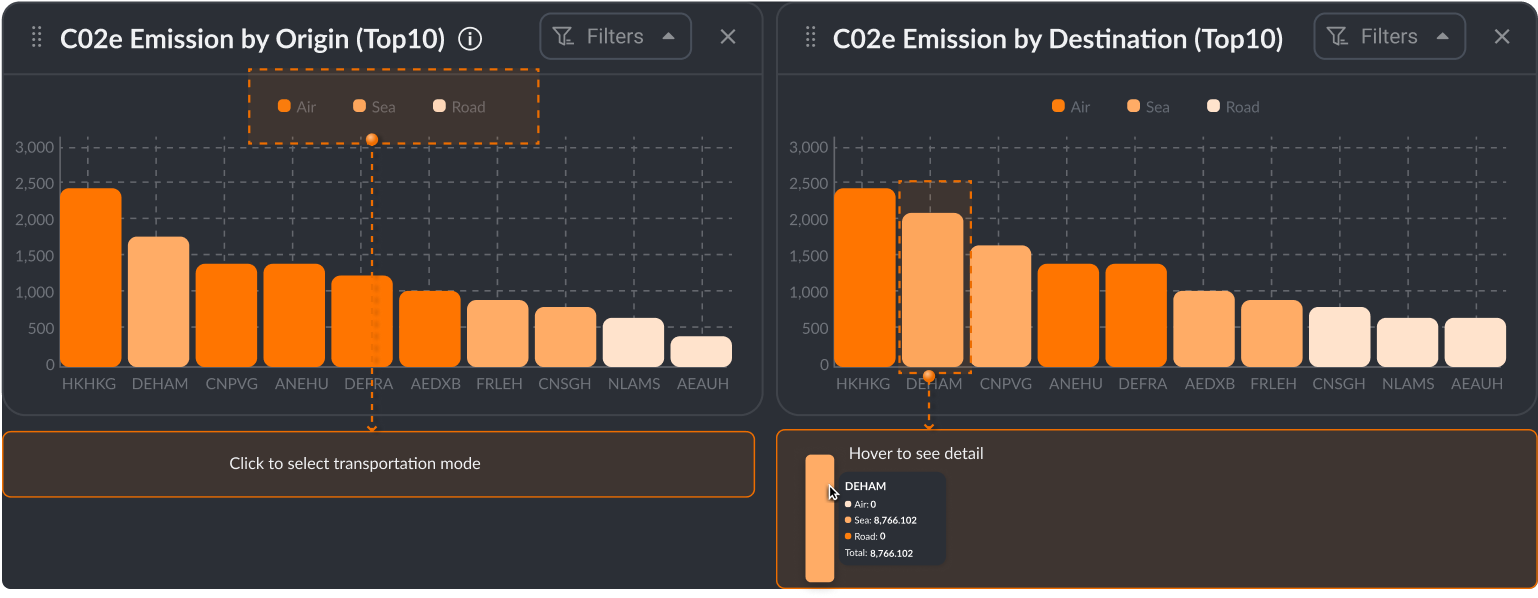The width and height of the screenshot is (1538, 598).
Task: Click the sample bar in hover detail box
Action: point(819,518)
